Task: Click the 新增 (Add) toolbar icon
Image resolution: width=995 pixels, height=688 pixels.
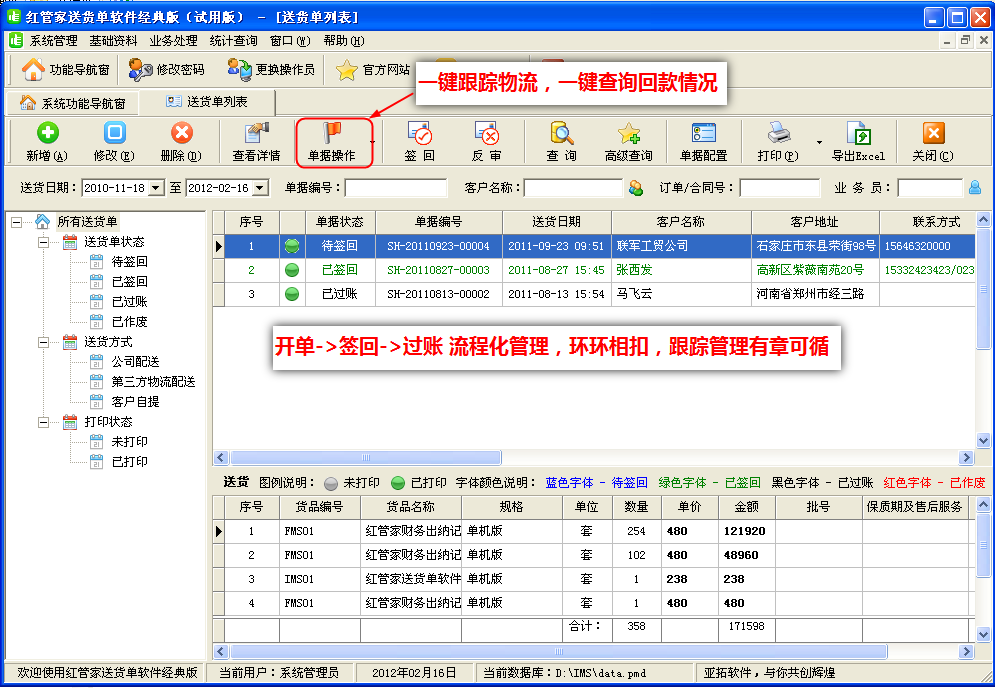Action: click(46, 134)
